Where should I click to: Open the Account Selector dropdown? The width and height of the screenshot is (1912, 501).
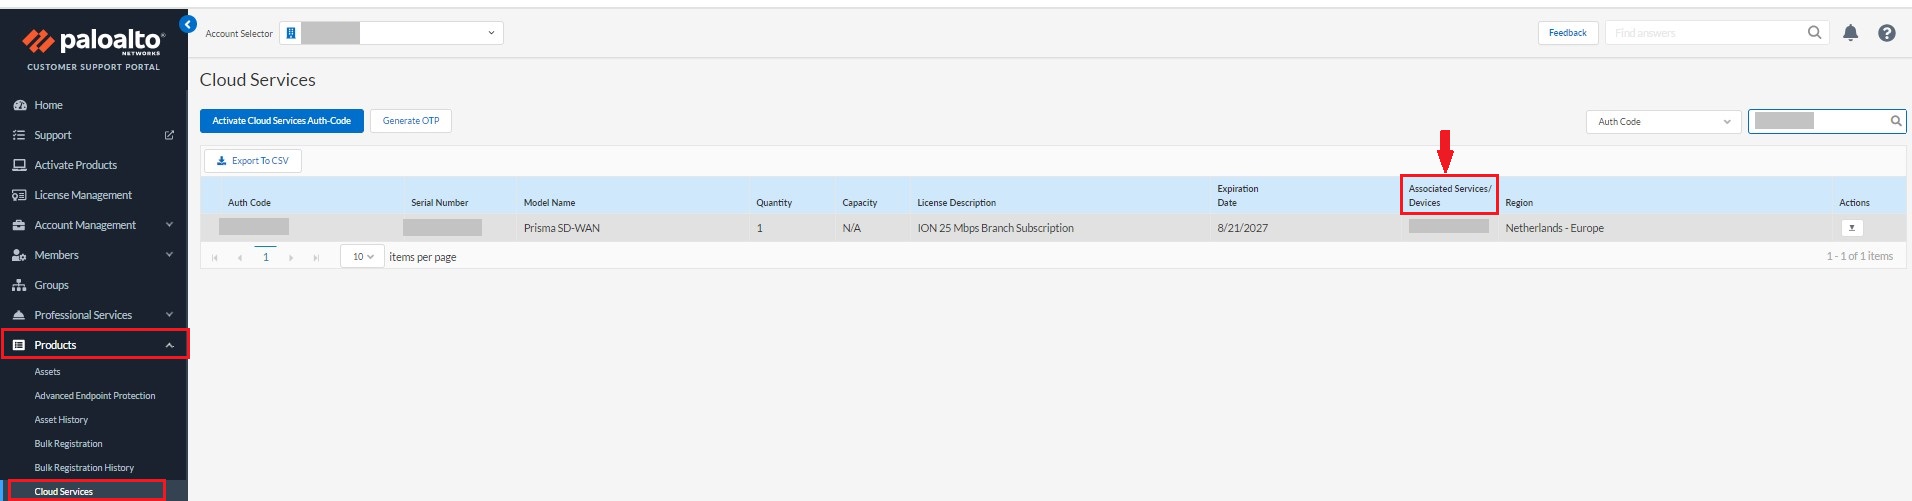391,33
